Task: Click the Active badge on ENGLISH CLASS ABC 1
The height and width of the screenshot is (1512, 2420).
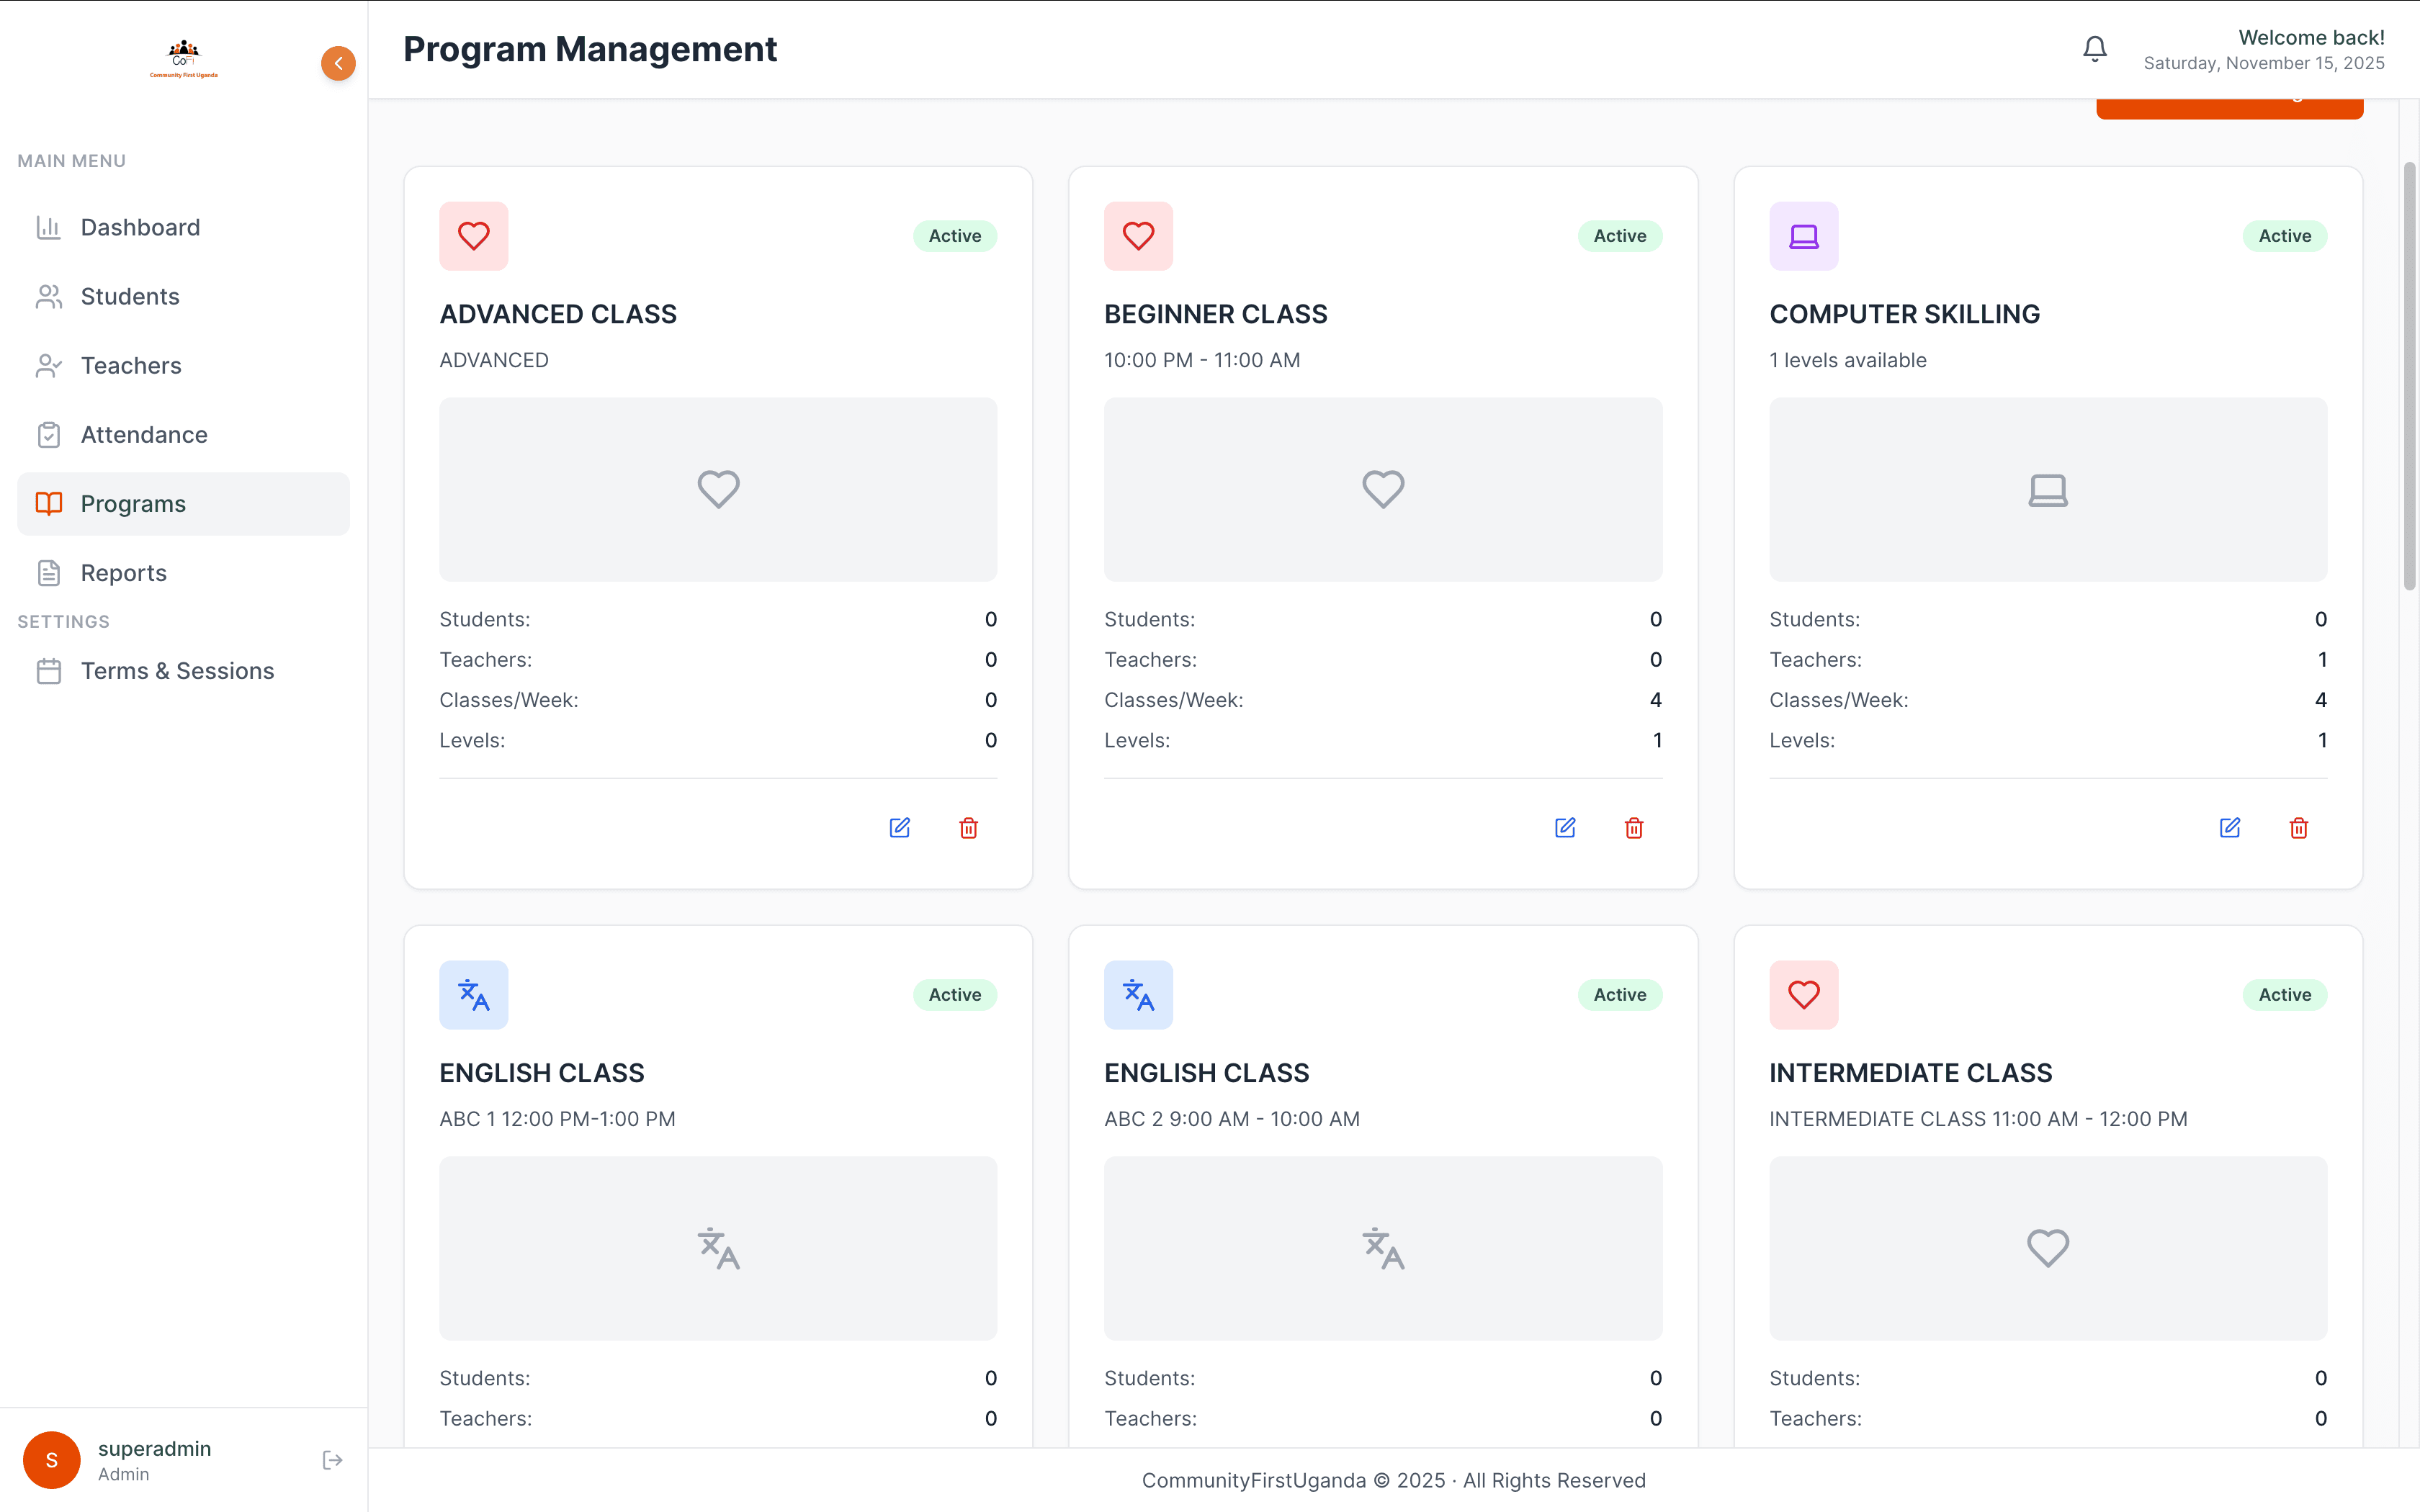Action: tap(955, 995)
